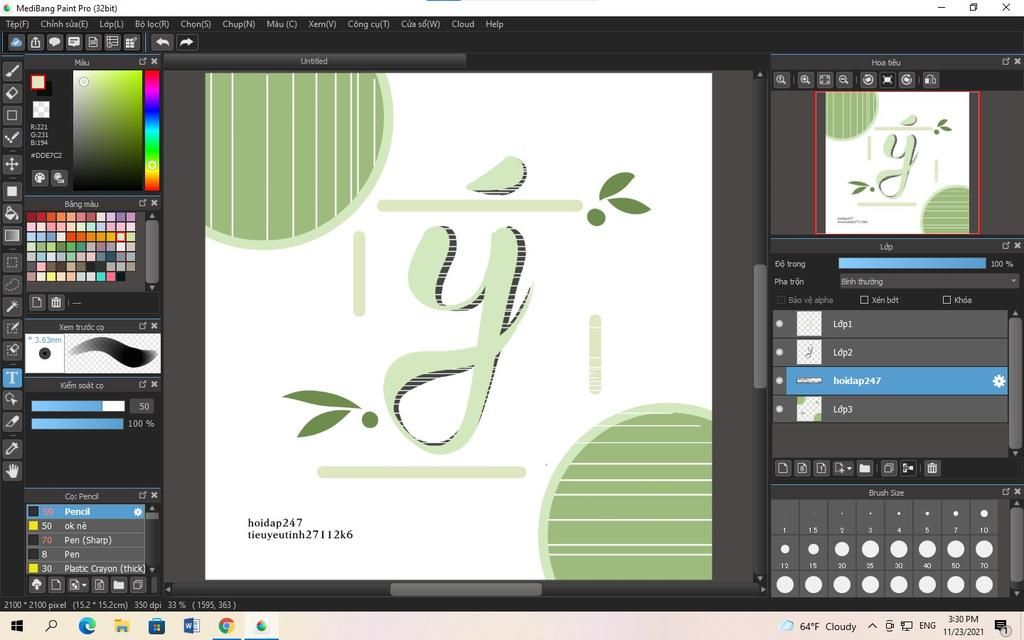Screen dimensions: 1024x640
Task: Select the Brush tool in the left toolbar
Action: (12, 71)
